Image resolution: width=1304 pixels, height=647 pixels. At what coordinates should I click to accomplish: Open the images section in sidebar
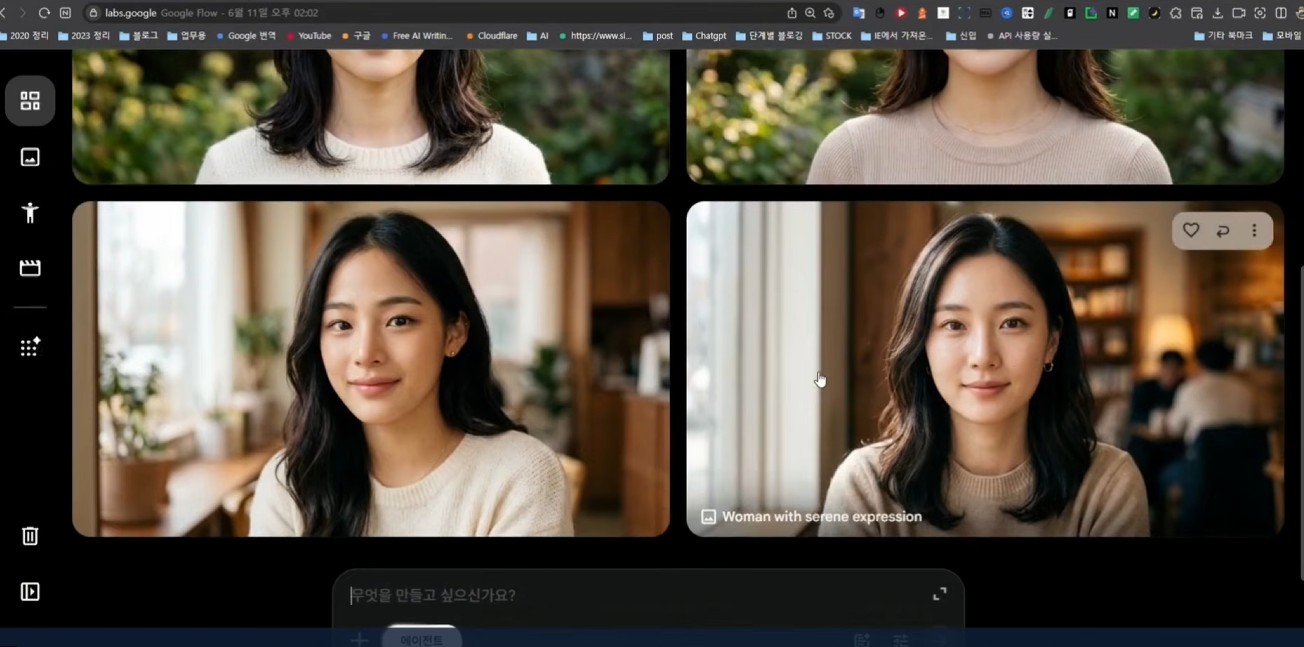point(30,157)
